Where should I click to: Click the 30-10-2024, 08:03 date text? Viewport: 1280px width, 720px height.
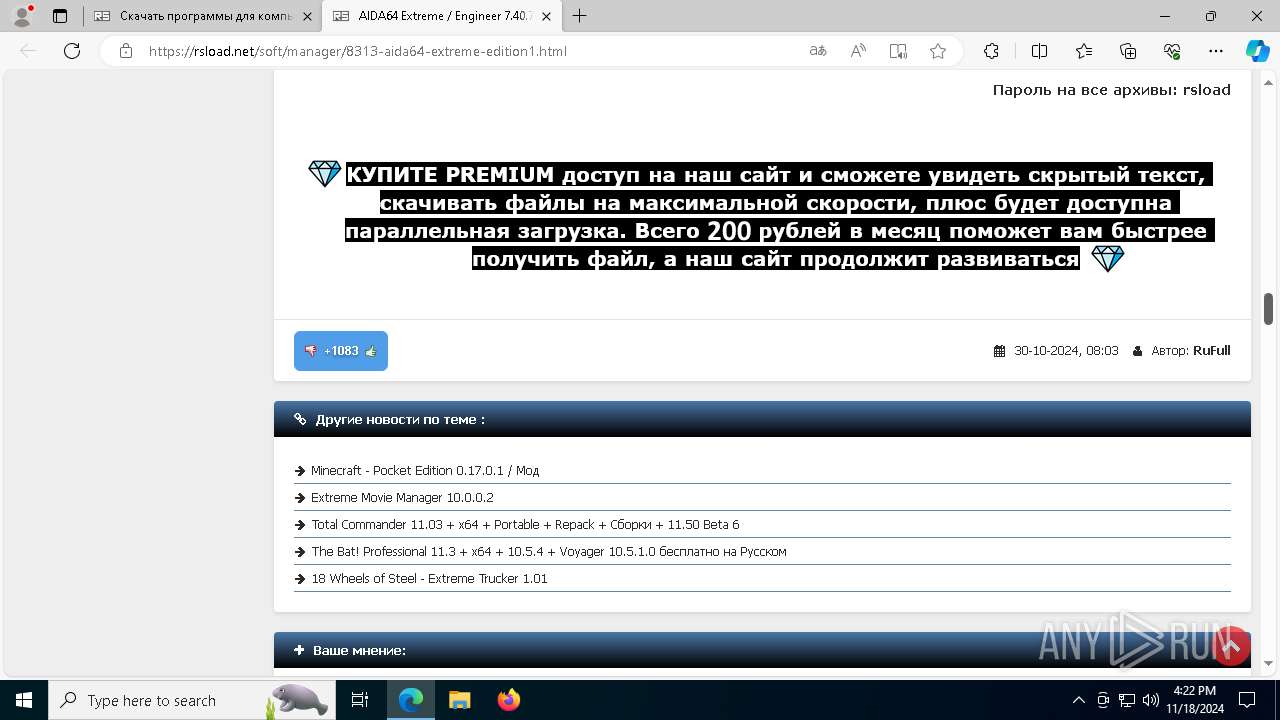coord(1066,351)
